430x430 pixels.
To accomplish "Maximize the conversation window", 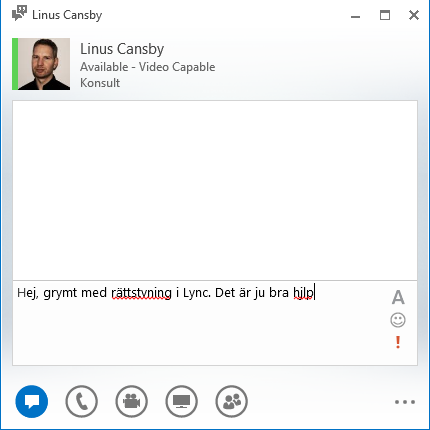I will coord(385,15).
